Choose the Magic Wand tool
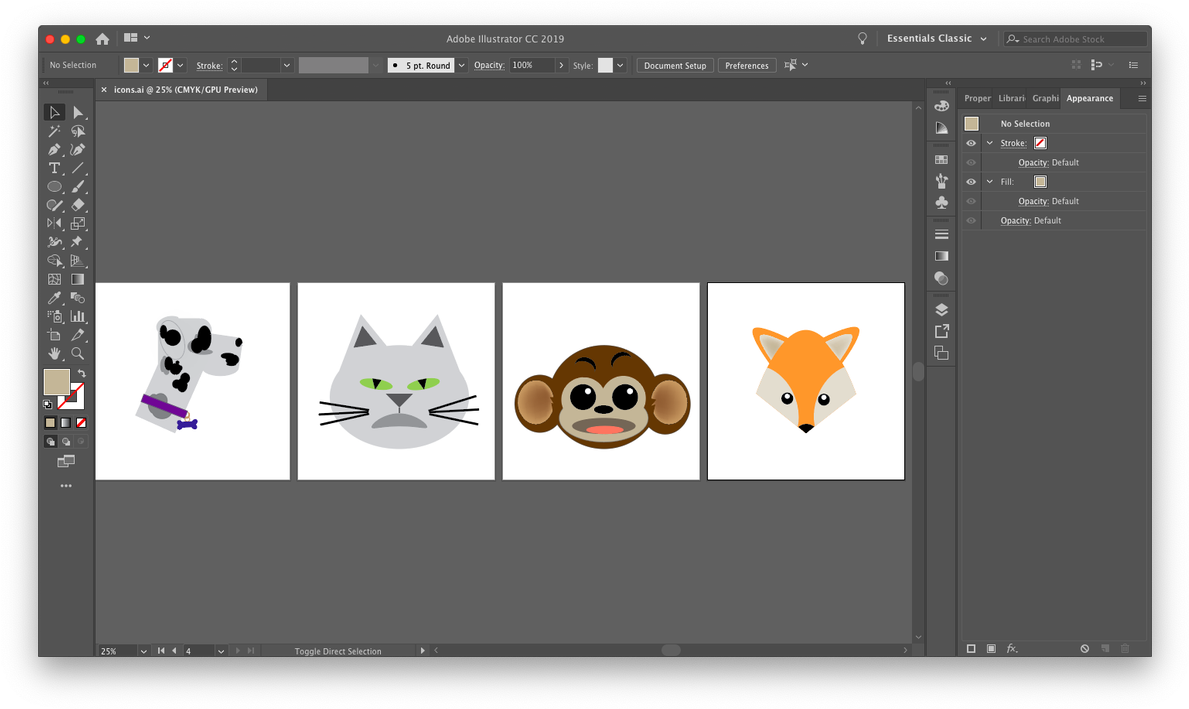This screenshot has height=709, width=1189. click(54, 131)
